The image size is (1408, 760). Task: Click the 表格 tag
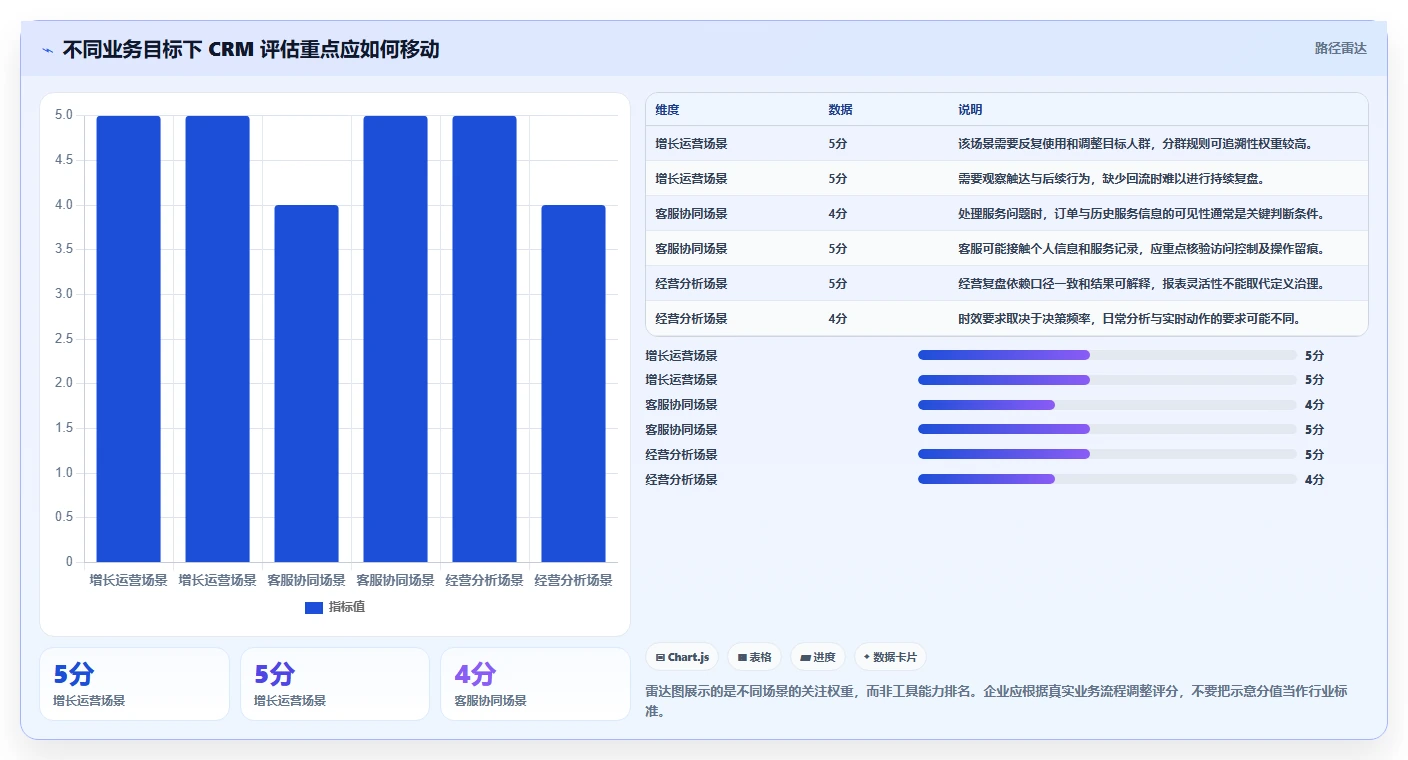tap(754, 657)
